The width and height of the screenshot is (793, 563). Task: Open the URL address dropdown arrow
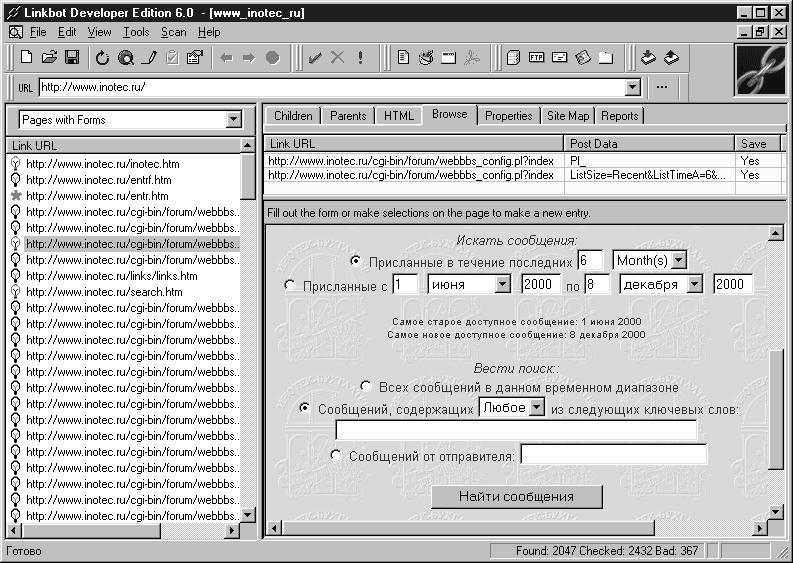click(x=632, y=88)
